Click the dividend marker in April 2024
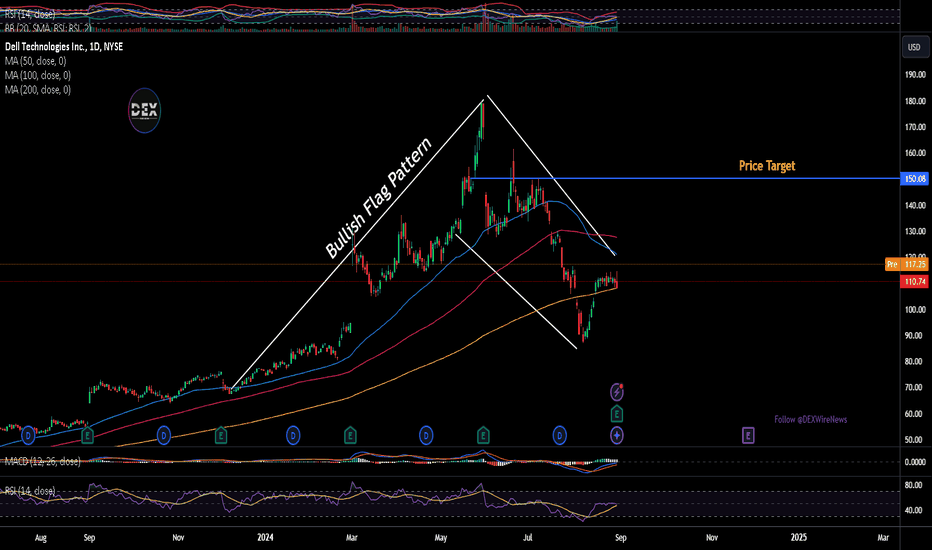 [x=426, y=436]
